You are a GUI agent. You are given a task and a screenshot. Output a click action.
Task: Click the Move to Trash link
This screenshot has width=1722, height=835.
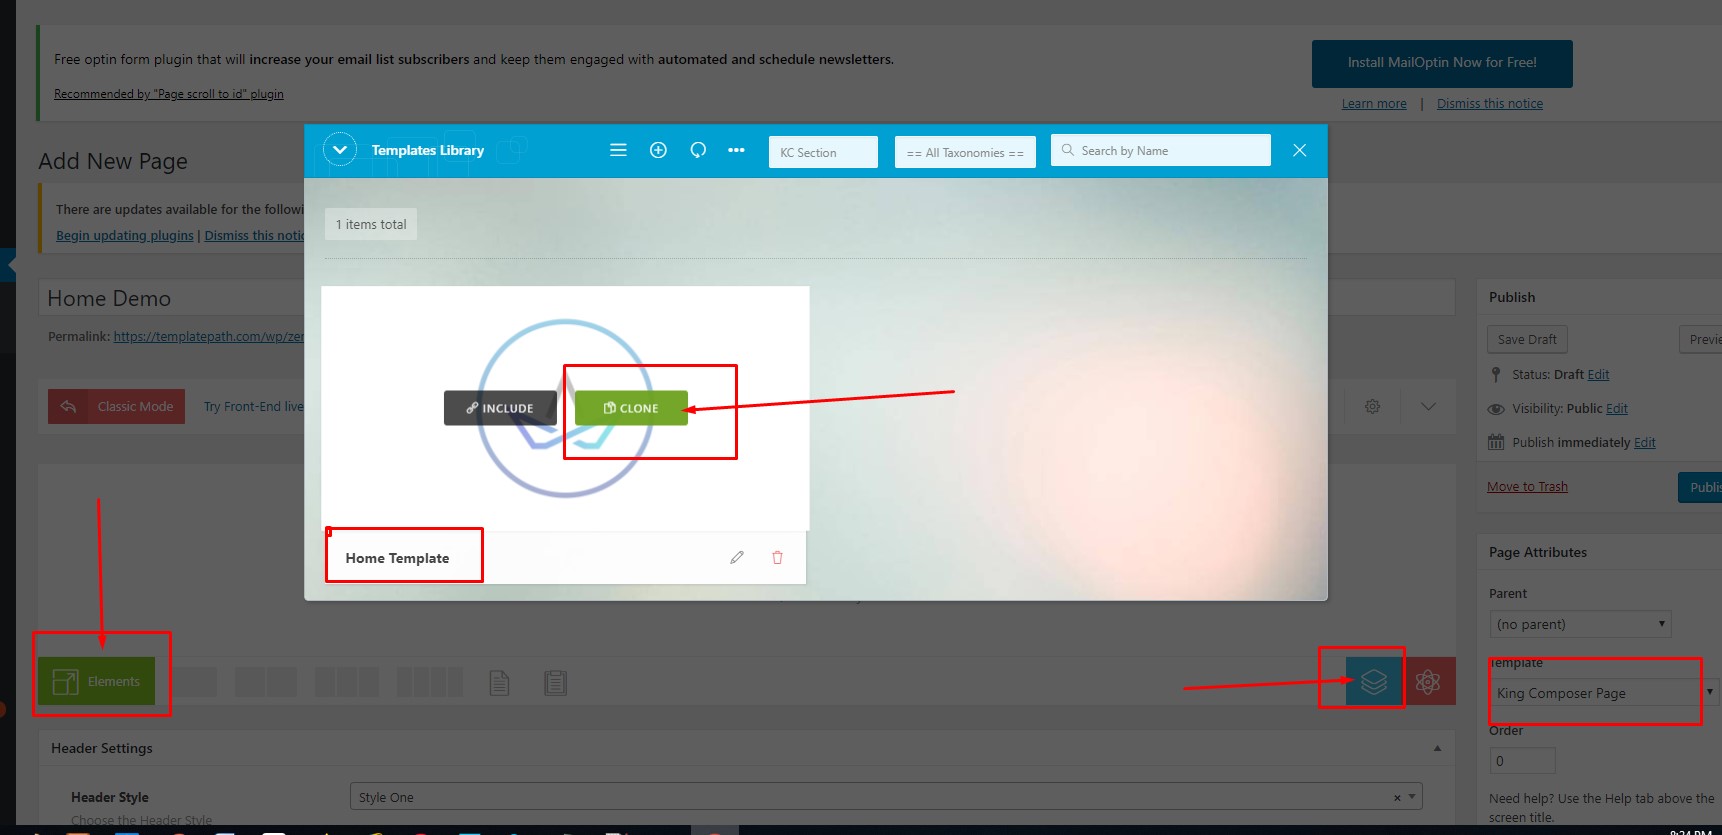(x=1527, y=486)
